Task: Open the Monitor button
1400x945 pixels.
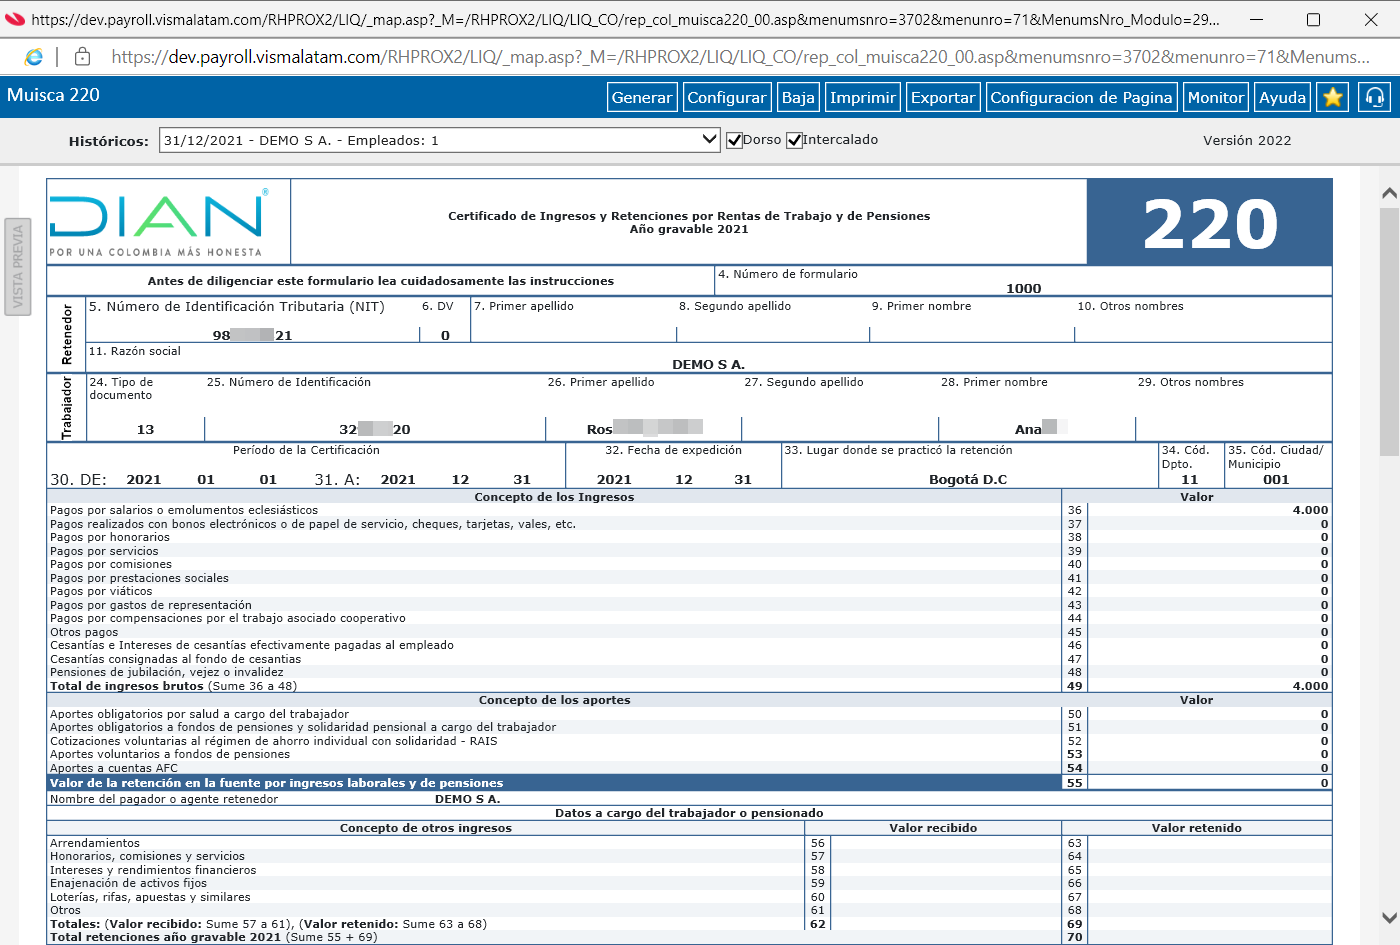Action: click(1216, 97)
